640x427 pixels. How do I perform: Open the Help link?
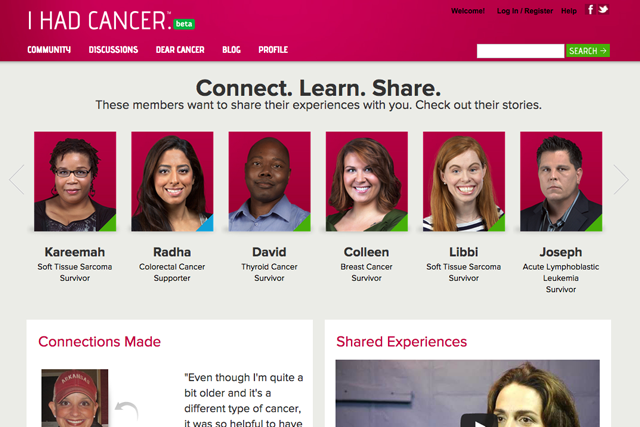tap(569, 11)
